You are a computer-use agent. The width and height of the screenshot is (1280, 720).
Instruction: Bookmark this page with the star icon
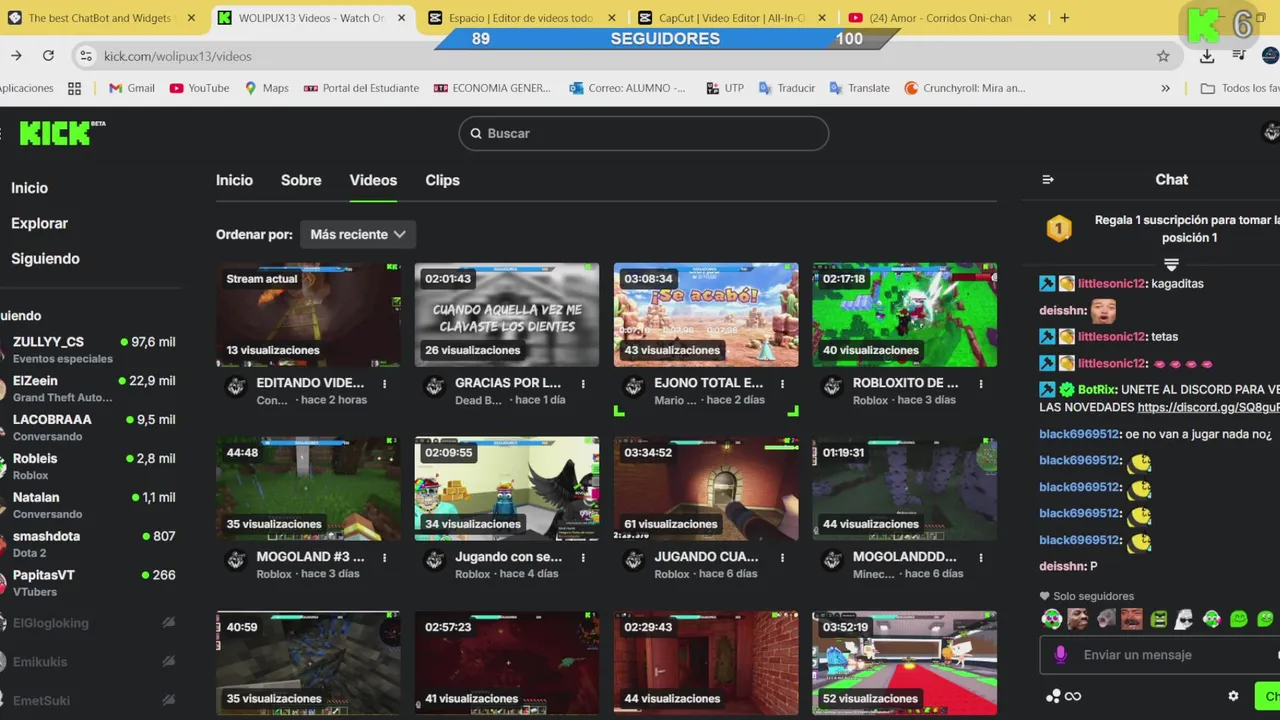click(x=1163, y=56)
